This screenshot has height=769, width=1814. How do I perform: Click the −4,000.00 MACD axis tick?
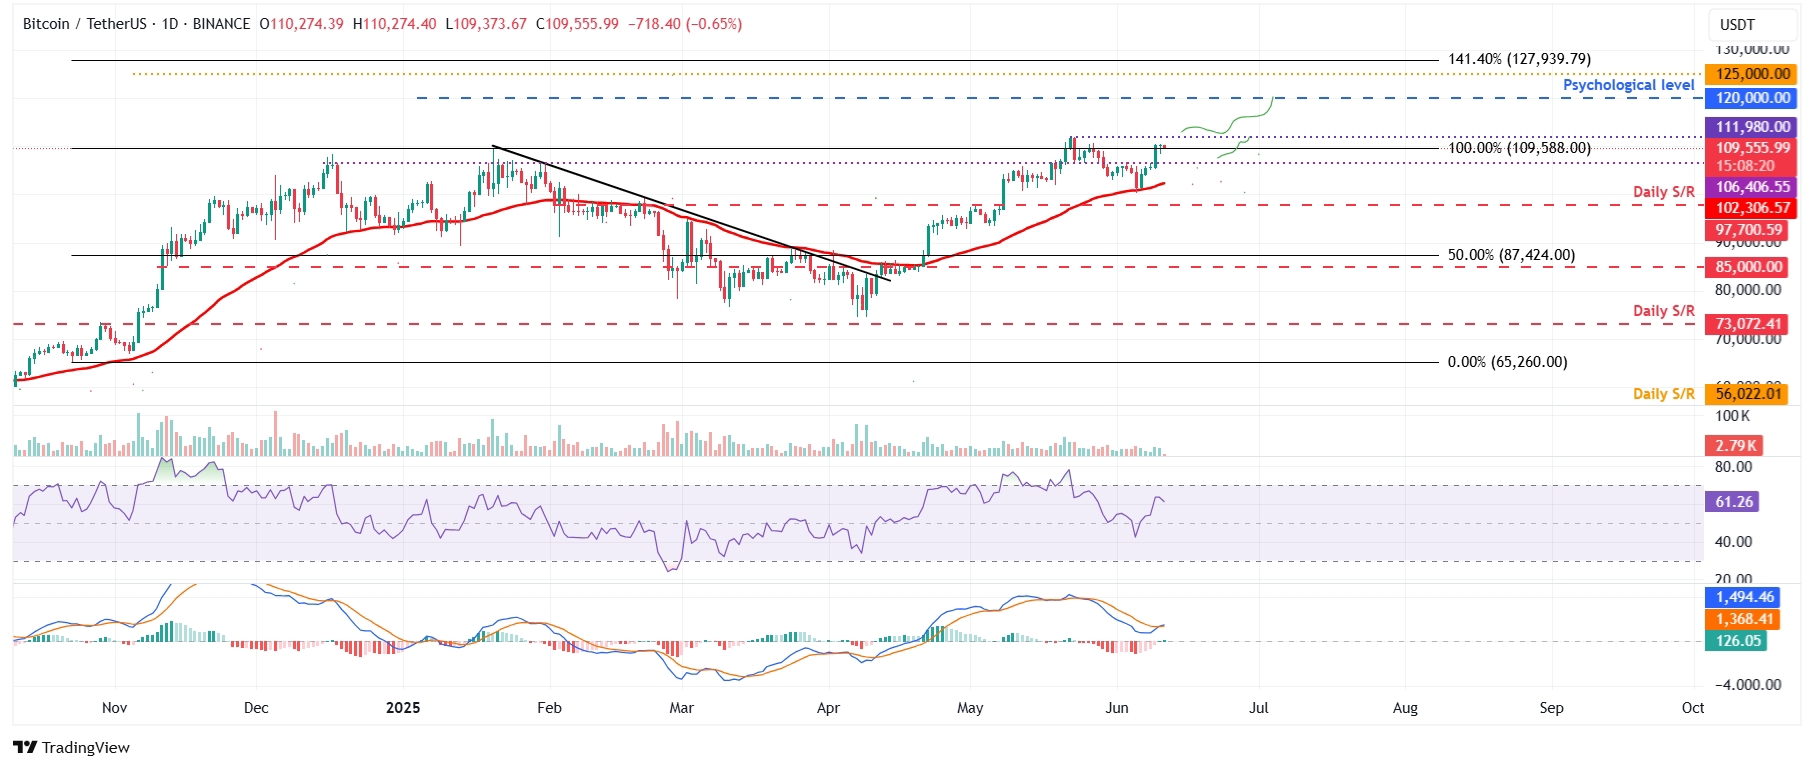point(1748,685)
